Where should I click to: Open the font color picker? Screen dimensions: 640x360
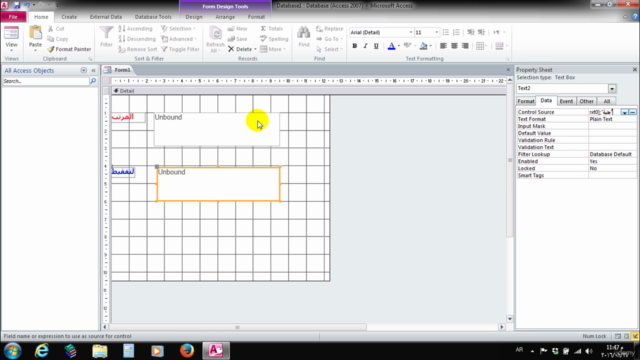pos(398,46)
